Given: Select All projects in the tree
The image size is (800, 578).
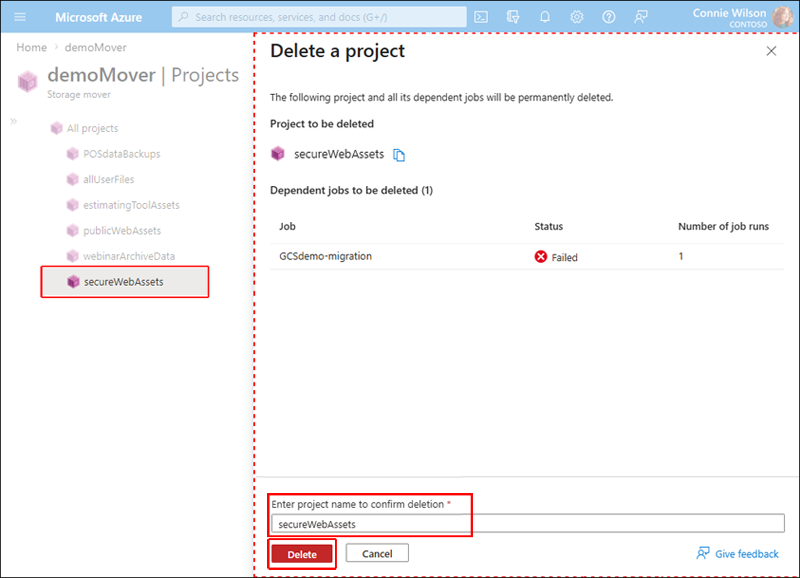Looking at the screenshot, I should point(92,128).
